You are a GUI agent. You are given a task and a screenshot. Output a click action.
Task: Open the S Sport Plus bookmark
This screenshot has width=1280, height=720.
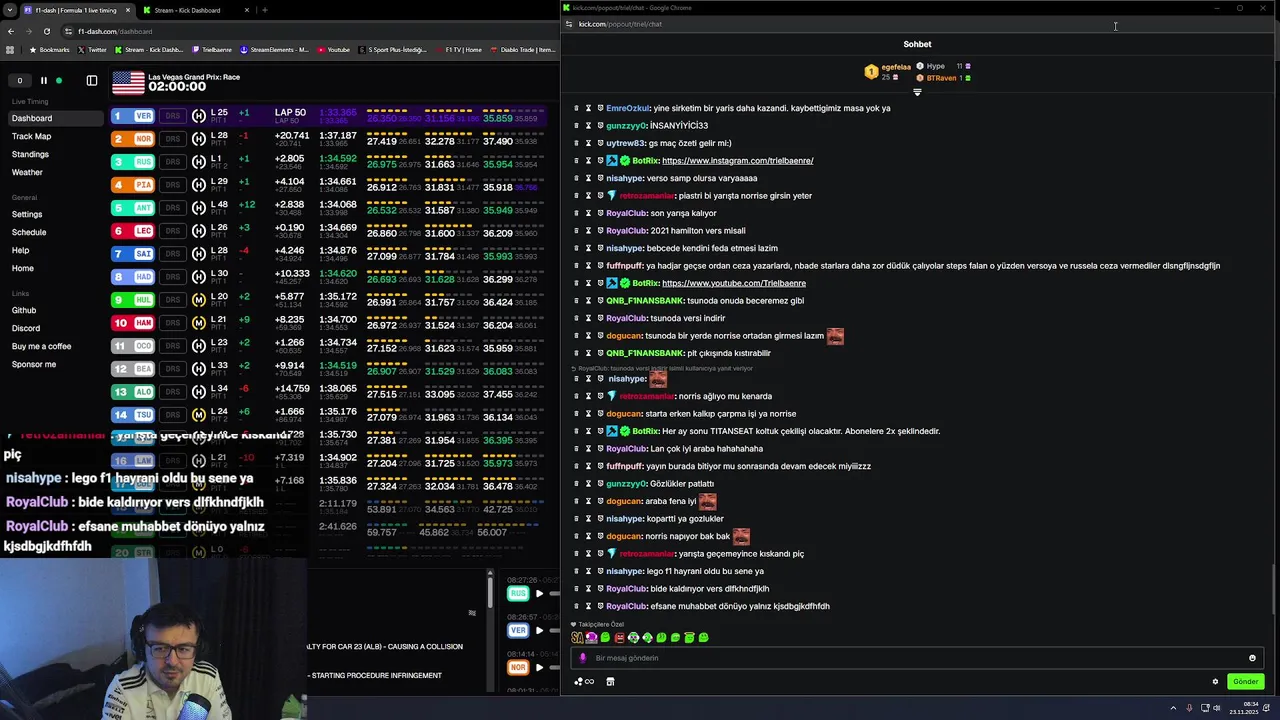pos(393,50)
